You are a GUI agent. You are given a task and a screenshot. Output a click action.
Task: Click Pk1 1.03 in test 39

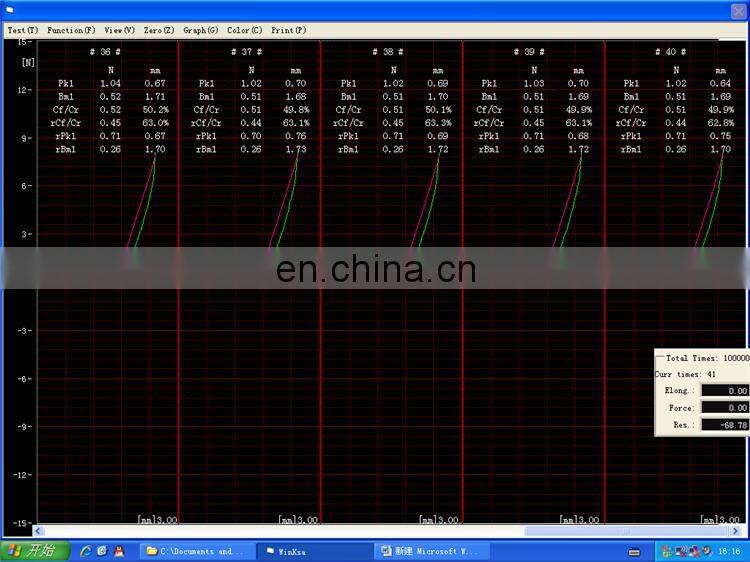pos(533,83)
